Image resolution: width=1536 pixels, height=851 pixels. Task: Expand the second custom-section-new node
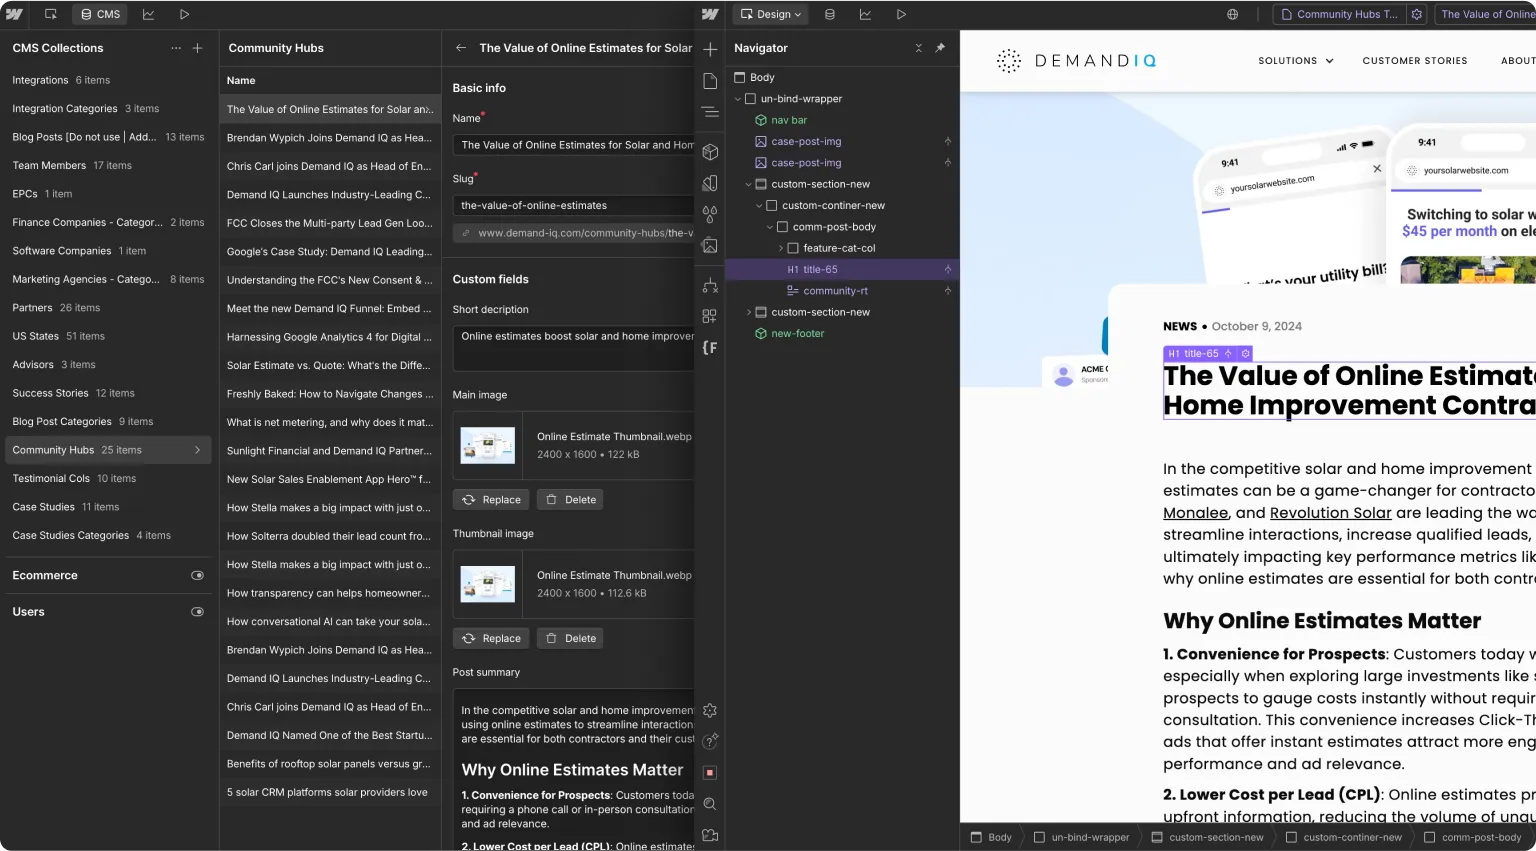[748, 312]
